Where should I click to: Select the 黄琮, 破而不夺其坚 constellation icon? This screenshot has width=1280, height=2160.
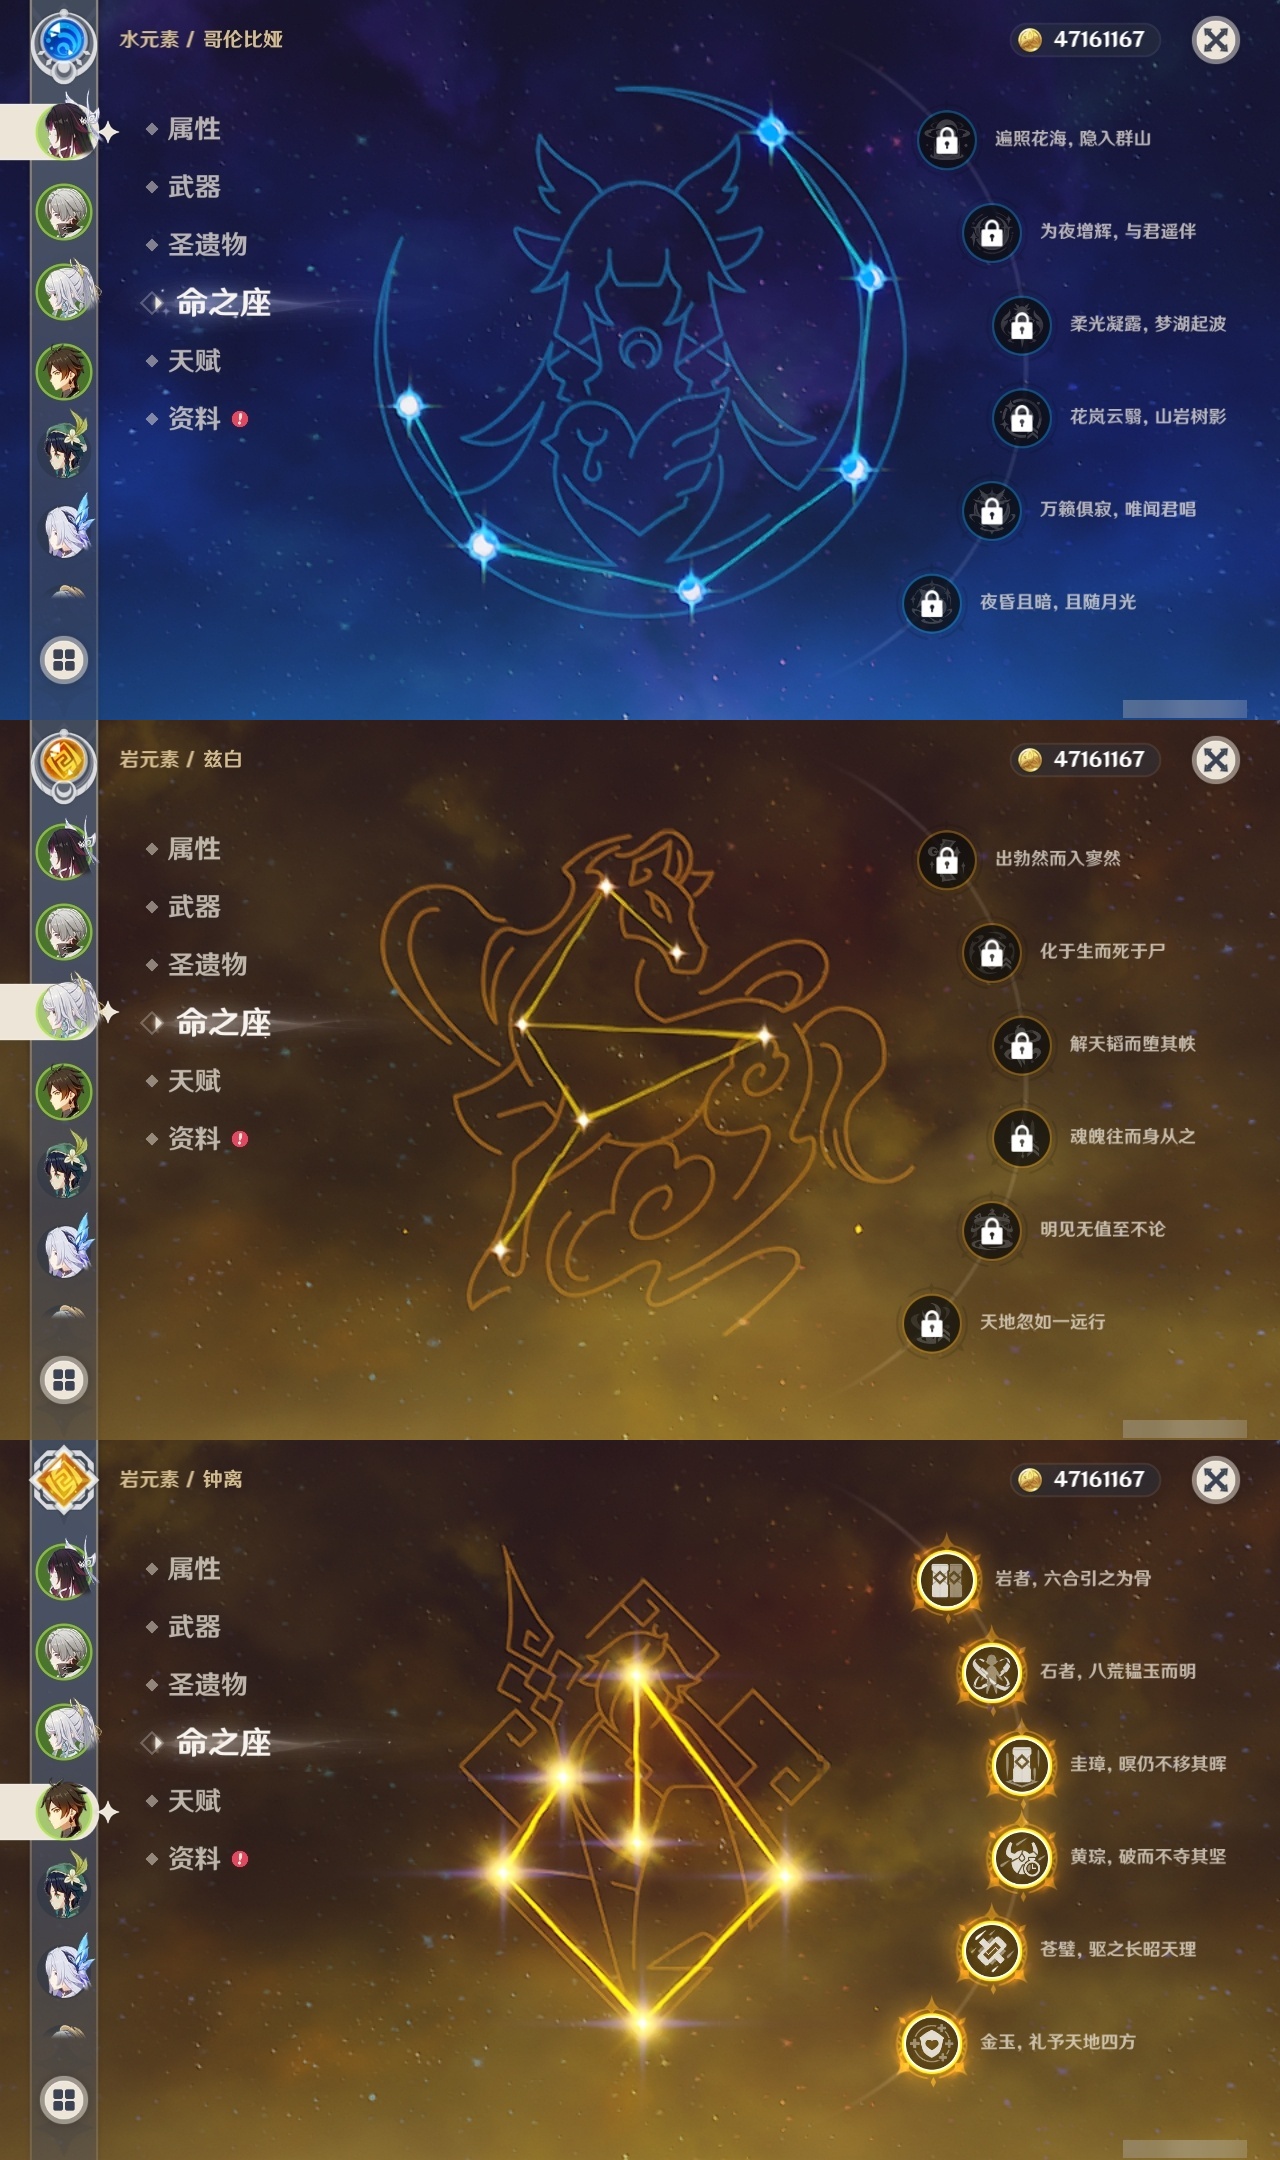point(1021,1858)
